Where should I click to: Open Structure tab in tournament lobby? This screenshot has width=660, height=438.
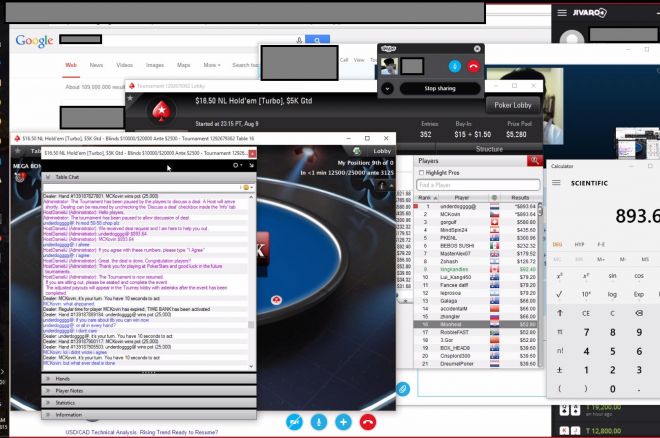click(x=489, y=149)
